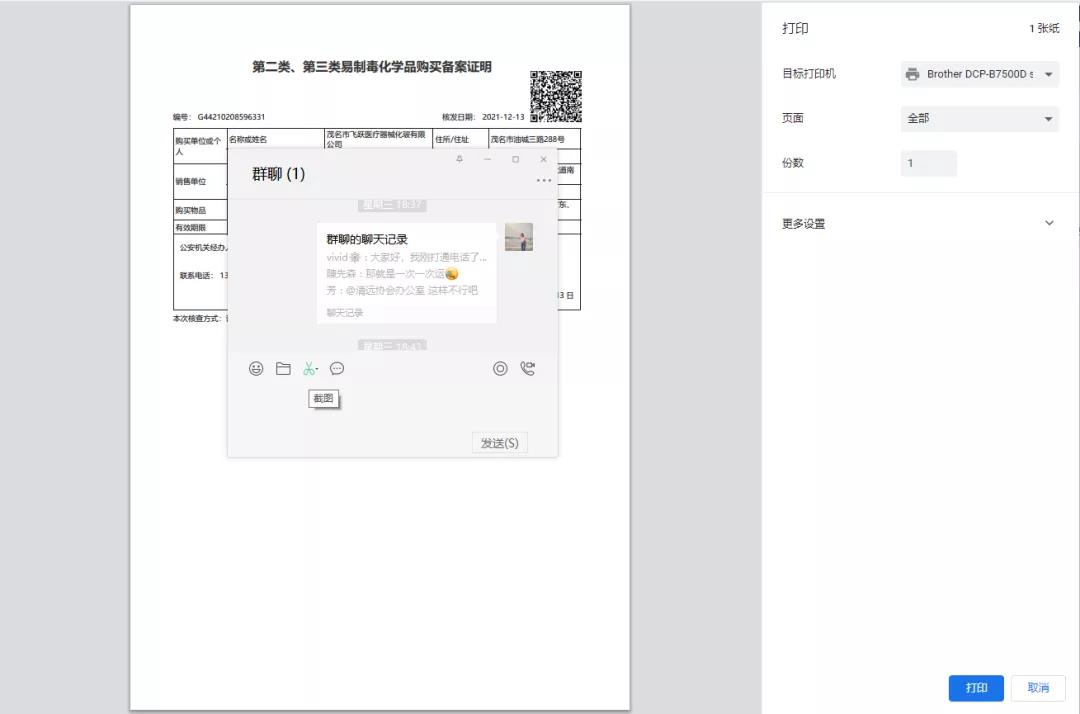This screenshot has height=714, width=1080.
Task: Maximize the group chat window
Action: coord(515,159)
